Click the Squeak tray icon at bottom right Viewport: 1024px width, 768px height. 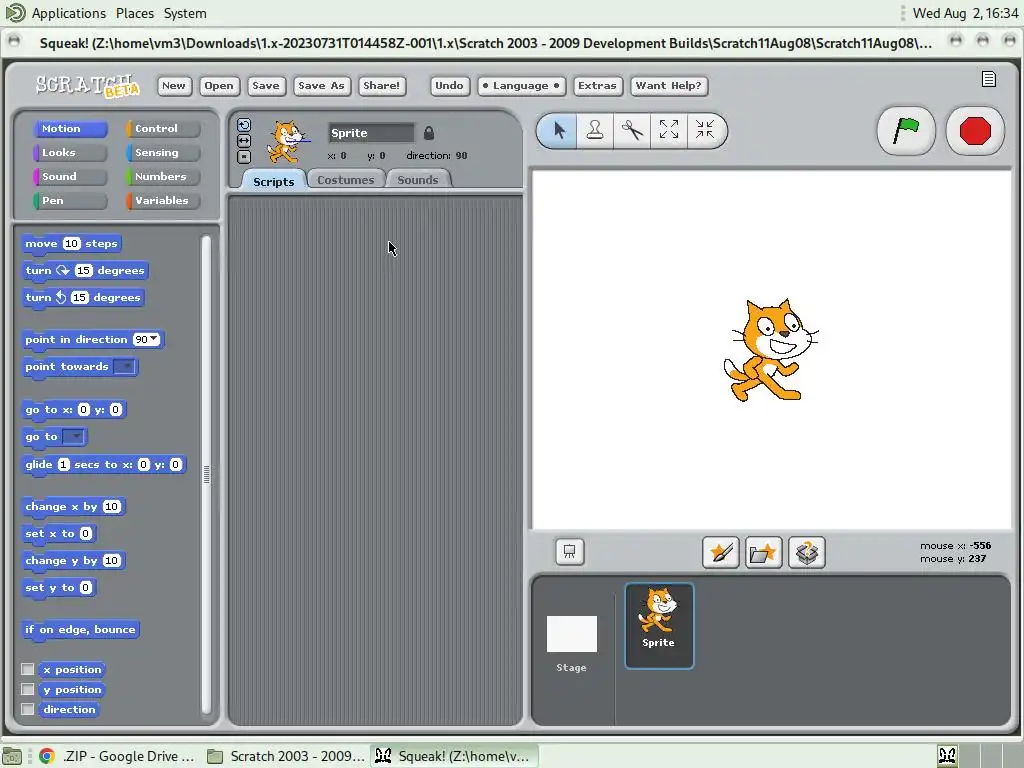click(x=948, y=756)
